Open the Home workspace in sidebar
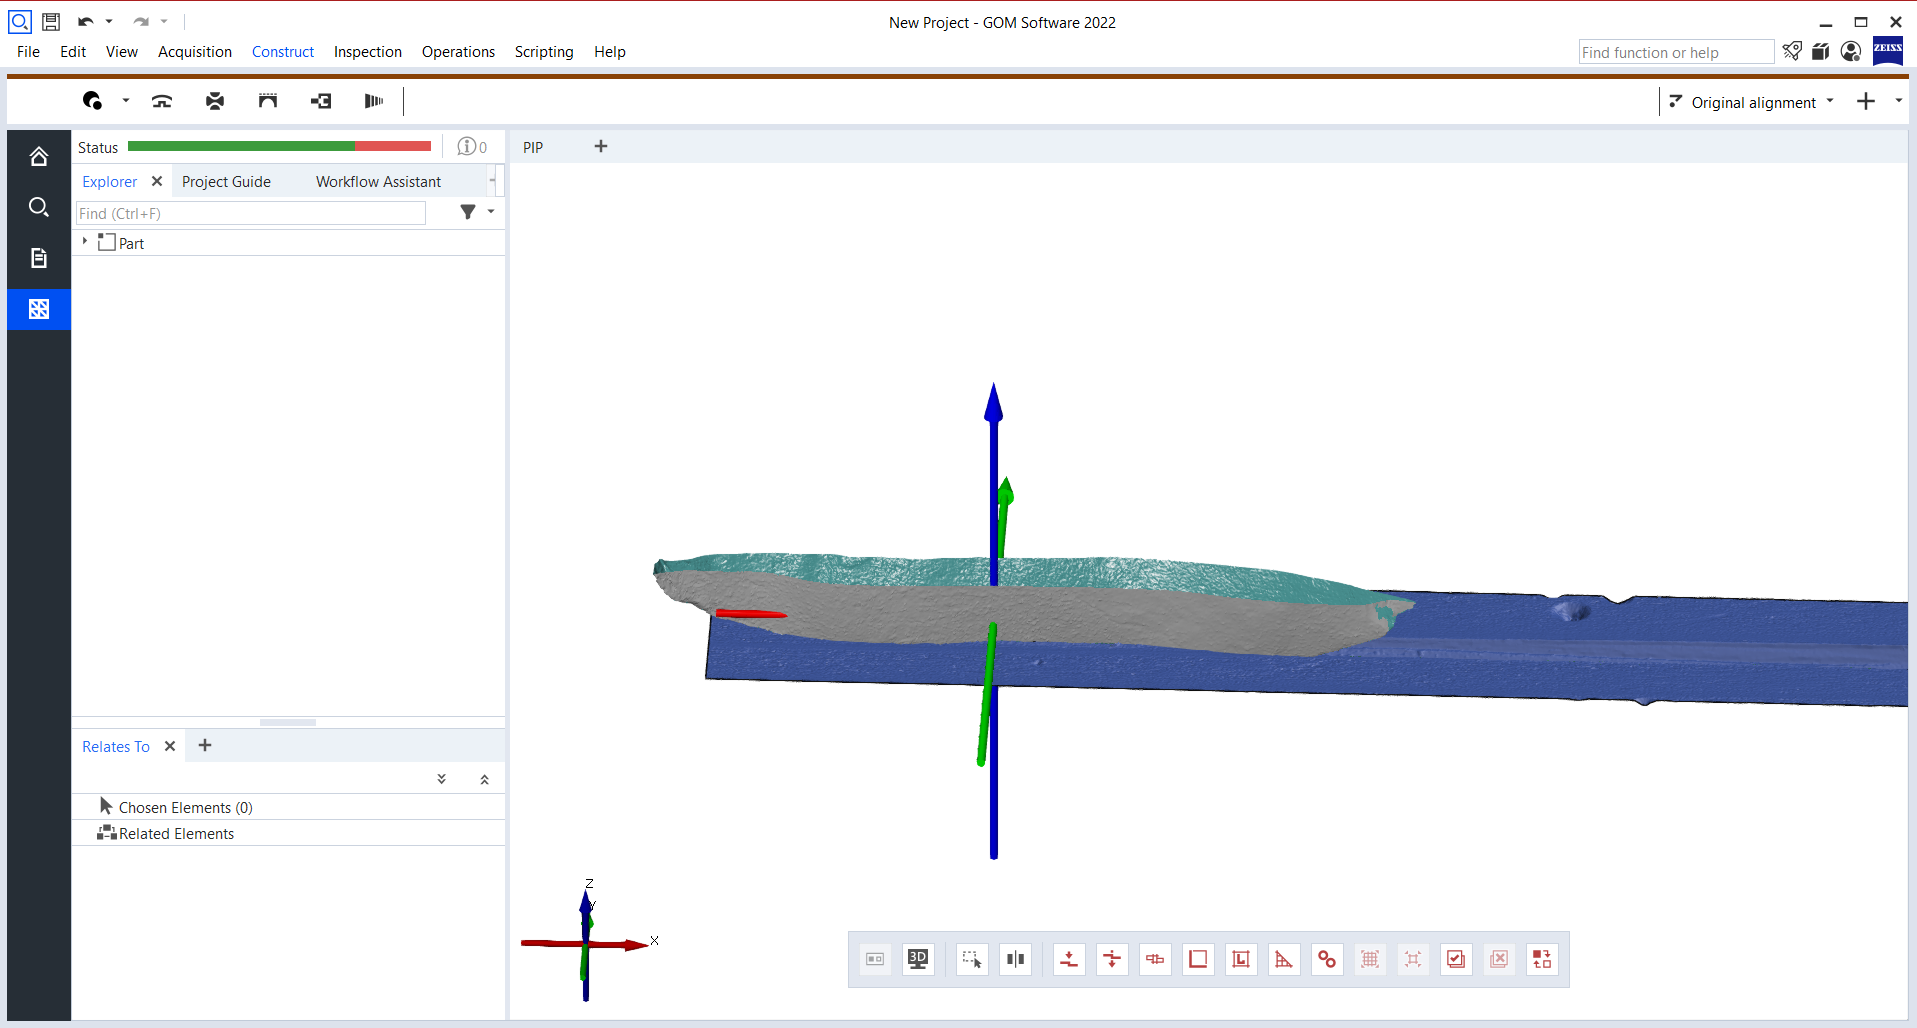The image size is (1917, 1028). pos(39,156)
